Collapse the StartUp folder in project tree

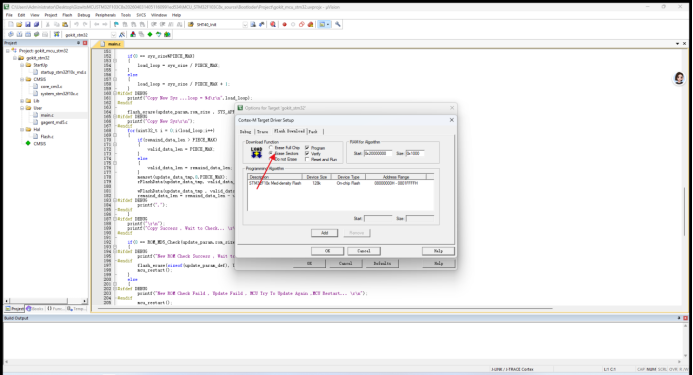pyautogui.click(x=22, y=65)
